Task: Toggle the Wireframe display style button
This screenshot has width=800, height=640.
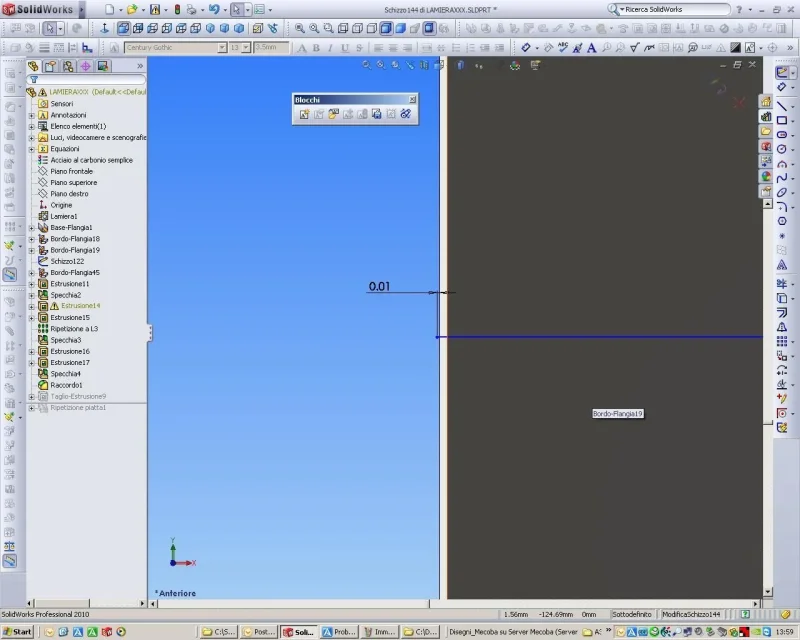Action: (x=343, y=28)
